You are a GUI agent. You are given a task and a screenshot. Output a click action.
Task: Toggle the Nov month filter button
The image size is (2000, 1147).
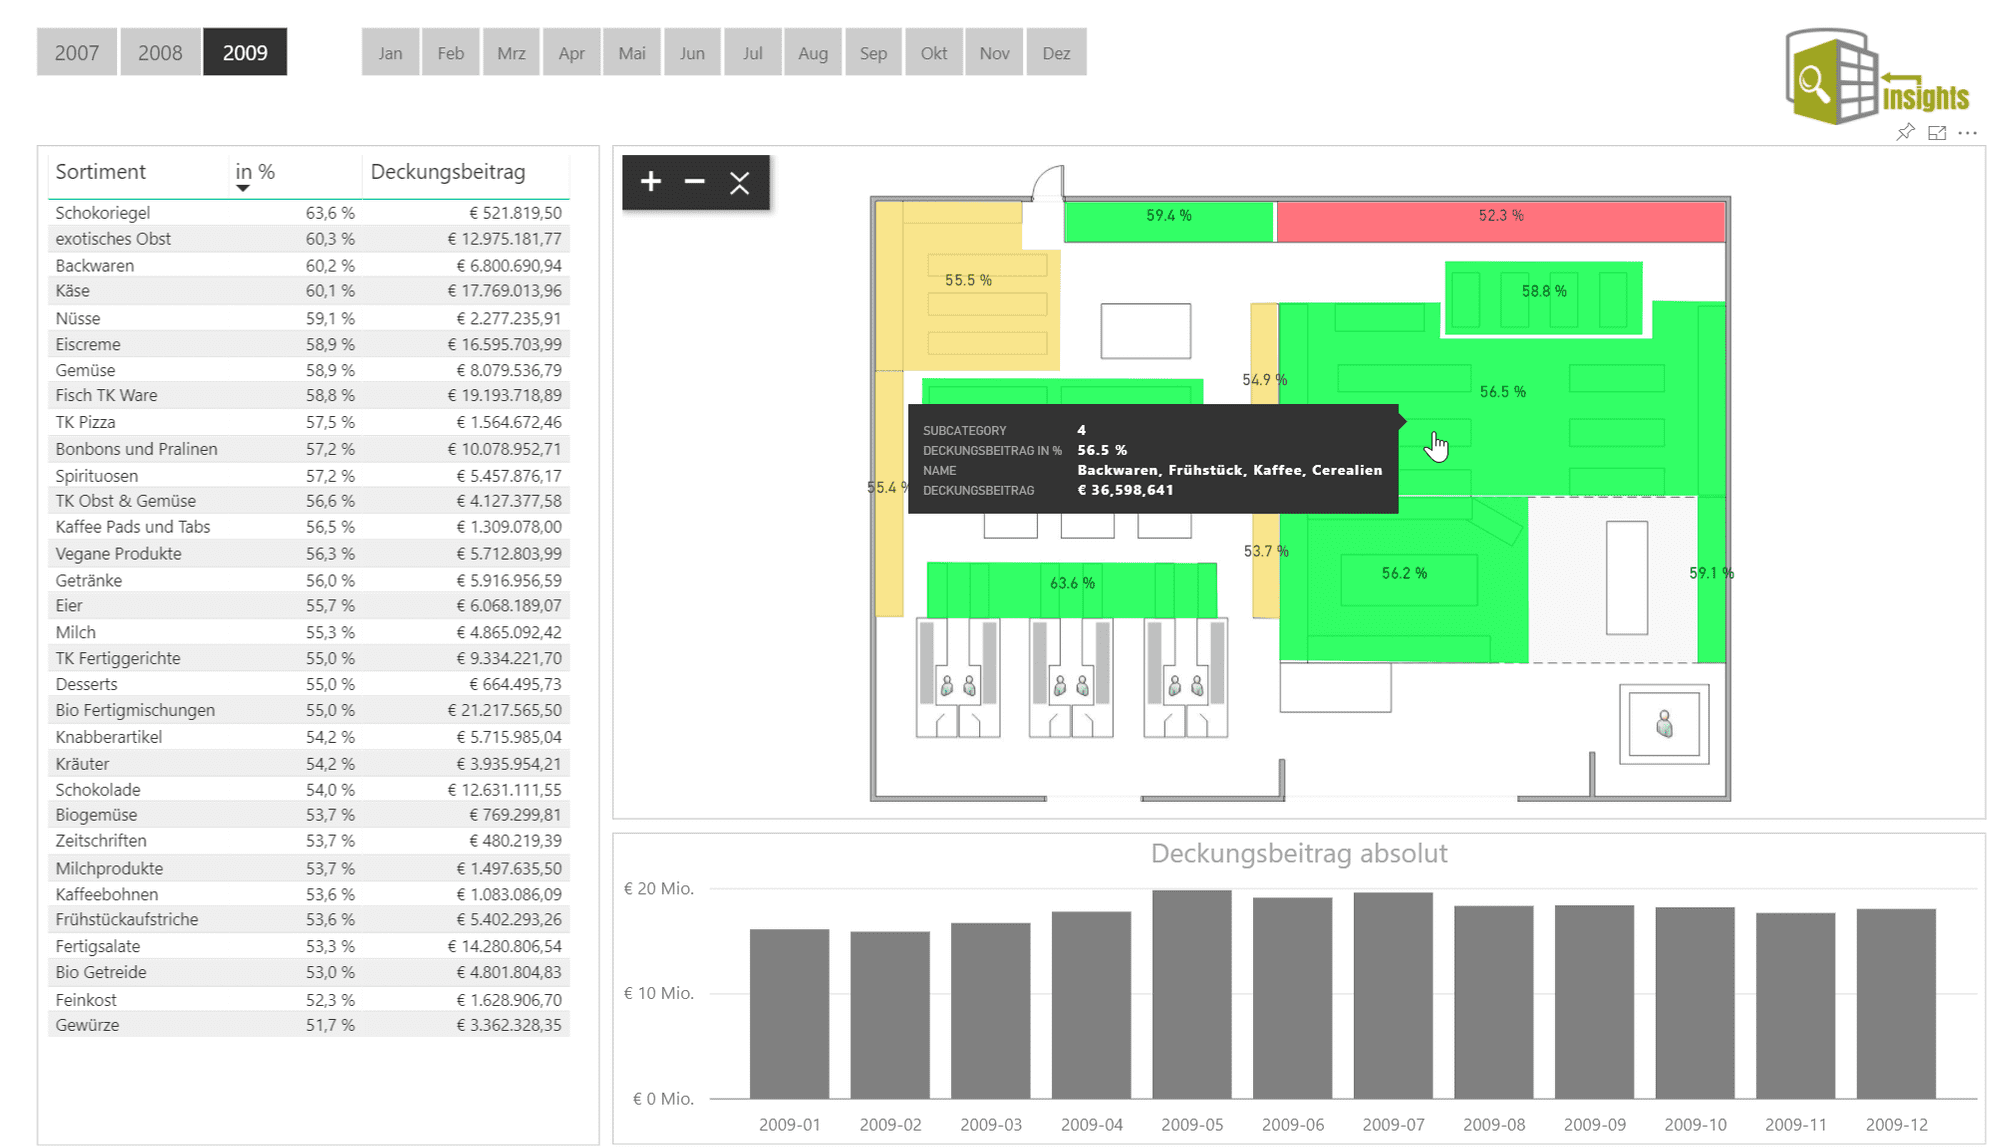[992, 52]
